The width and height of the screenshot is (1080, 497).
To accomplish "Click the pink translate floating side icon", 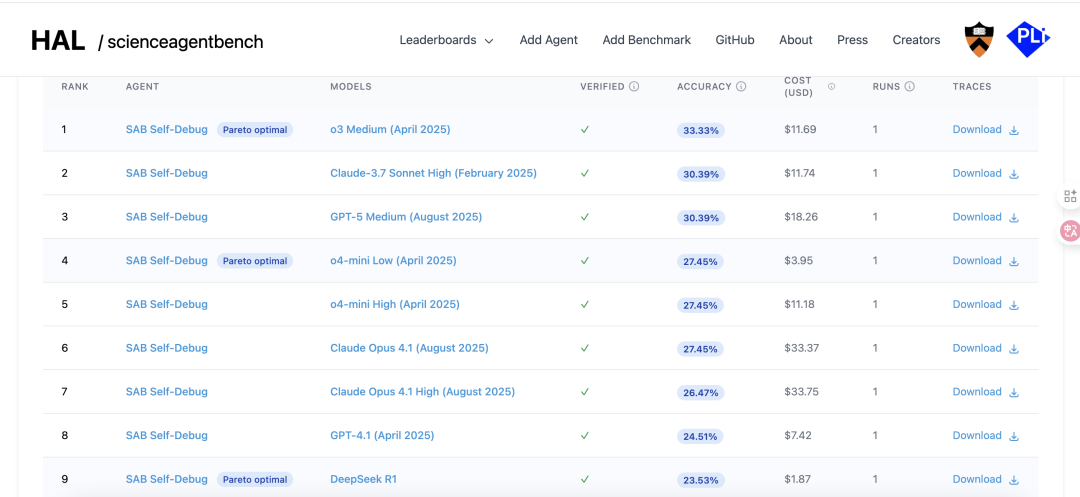I will [1070, 231].
